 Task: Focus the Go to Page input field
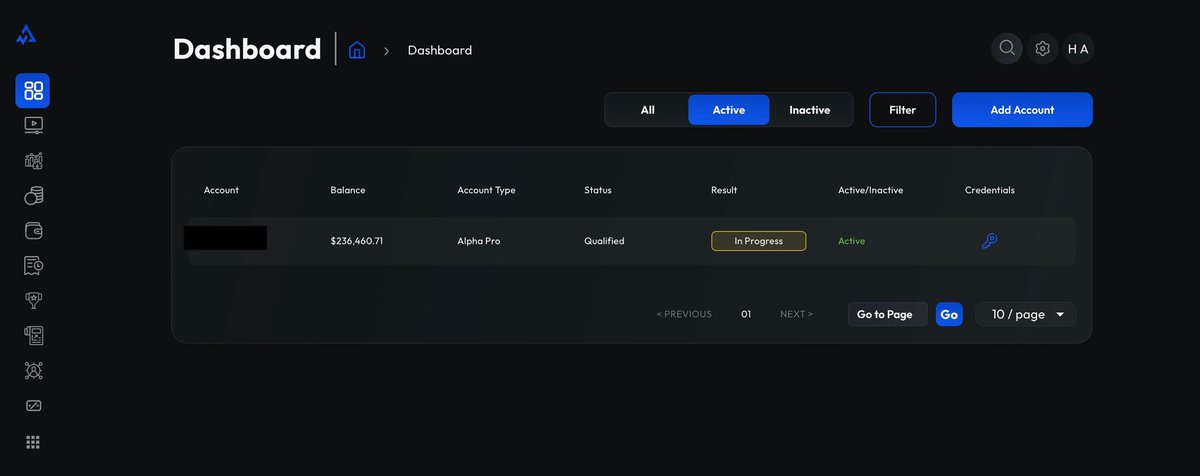888,314
